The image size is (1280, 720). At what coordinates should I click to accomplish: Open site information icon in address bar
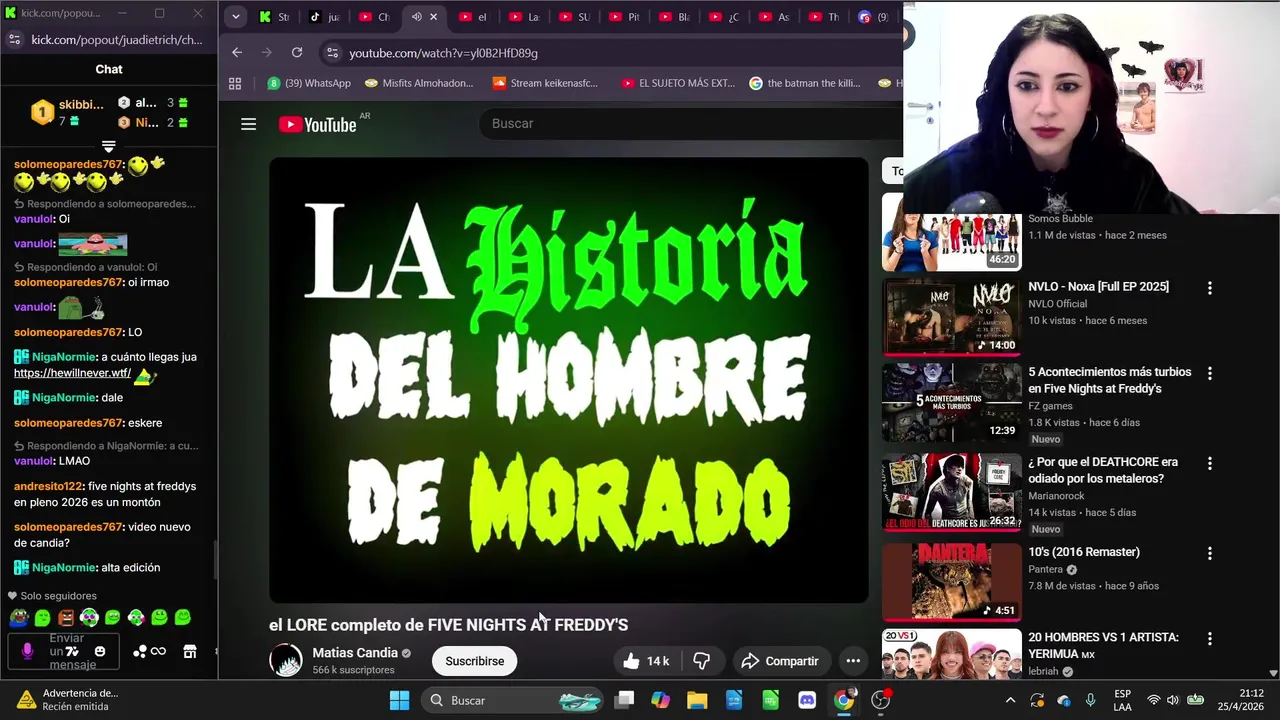pos(331,53)
